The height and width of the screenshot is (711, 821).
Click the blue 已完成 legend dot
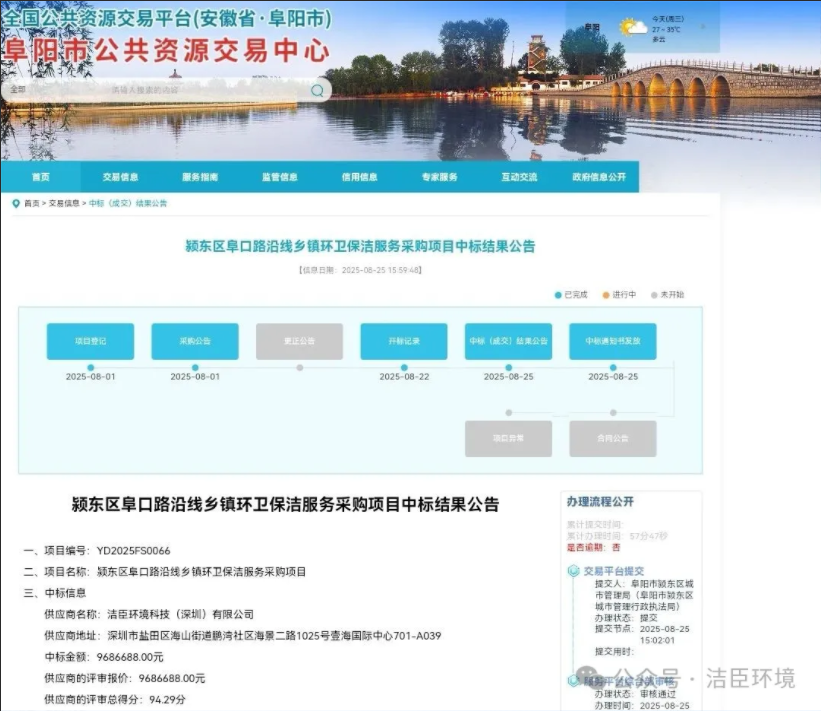[x=558, y=295]
